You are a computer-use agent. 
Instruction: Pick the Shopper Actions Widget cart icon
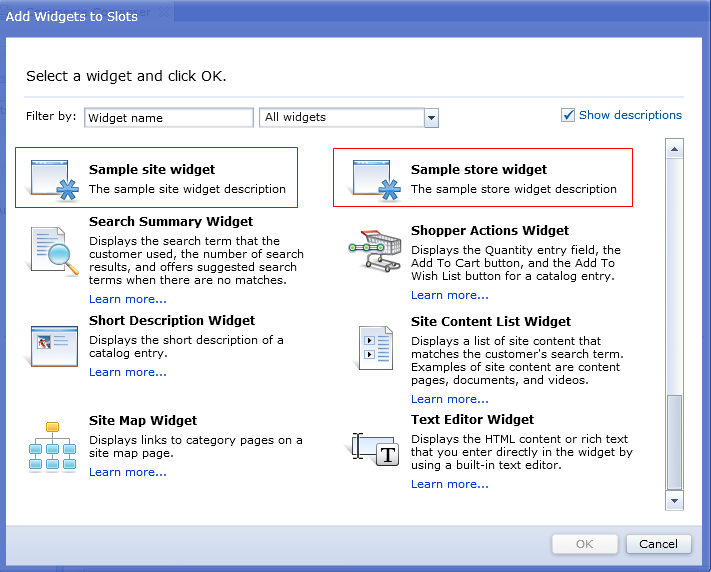point(375,250)
